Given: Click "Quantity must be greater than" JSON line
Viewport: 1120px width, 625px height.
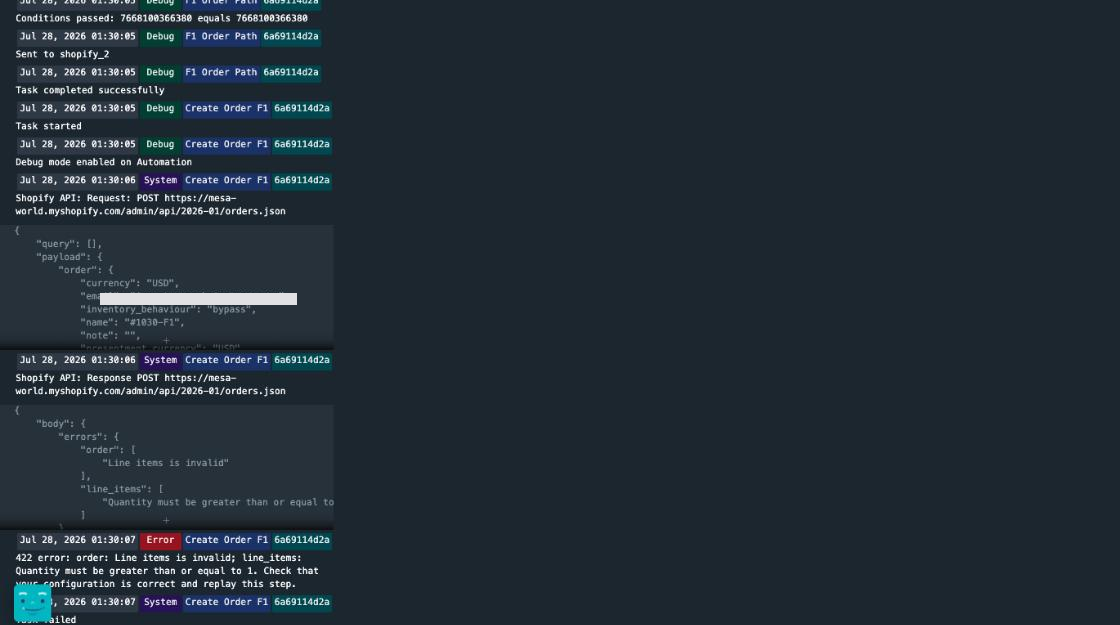Looking at the screenshot, I should [218, 502].
